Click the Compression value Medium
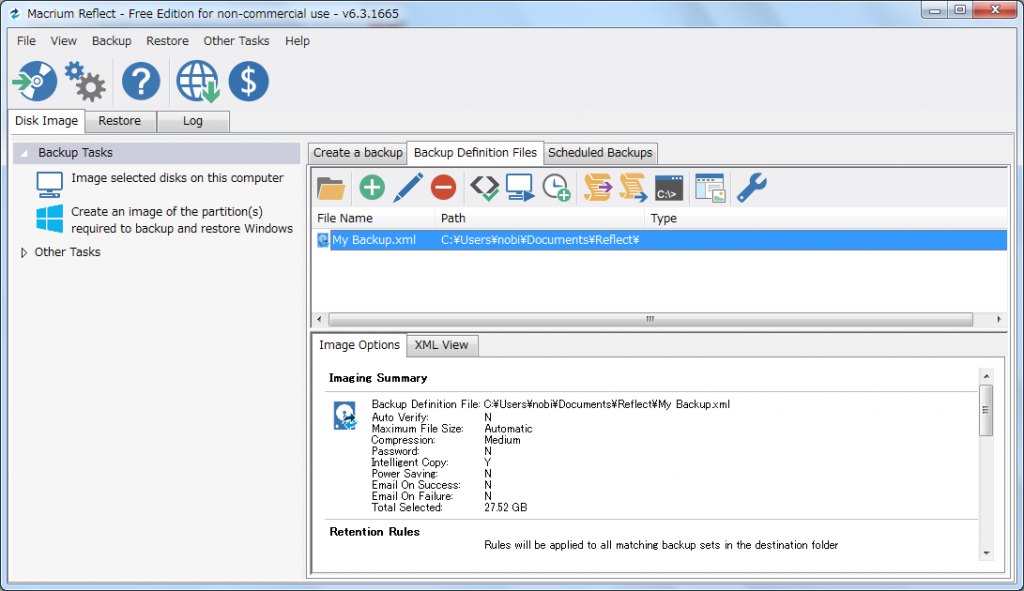The height and width of the screenshot is (591, 1024). point(502,440)
